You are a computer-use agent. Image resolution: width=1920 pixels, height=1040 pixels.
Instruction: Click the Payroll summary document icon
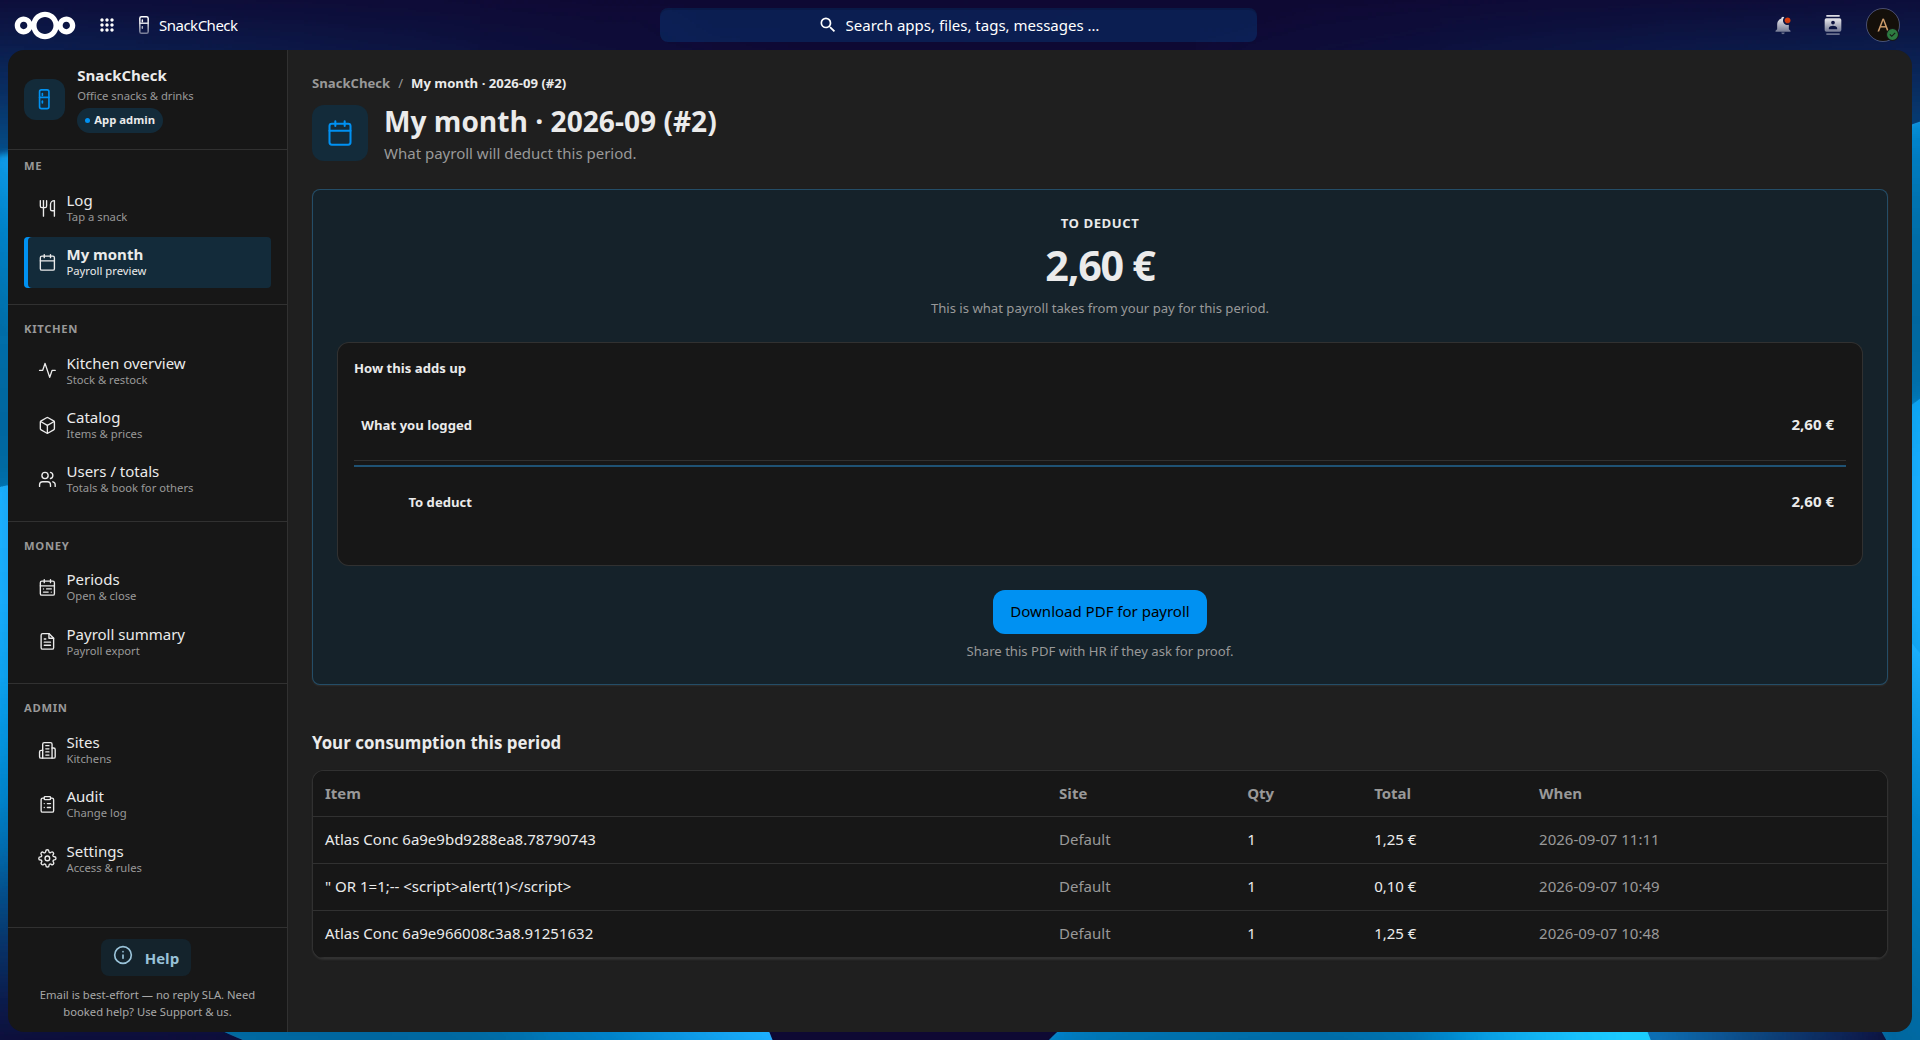coord(47,642)
